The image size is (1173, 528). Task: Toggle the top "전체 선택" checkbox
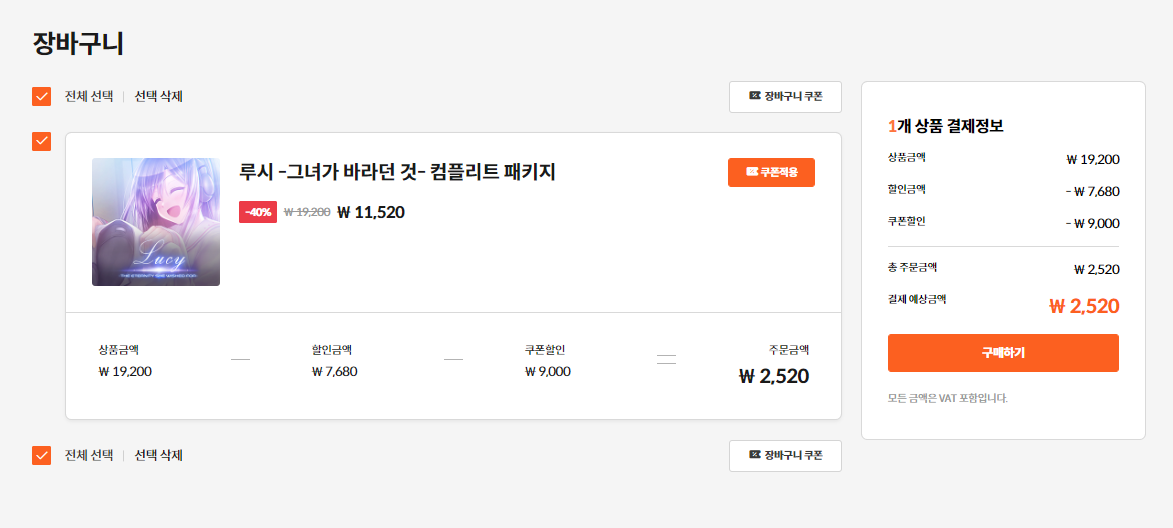[41, 97]
